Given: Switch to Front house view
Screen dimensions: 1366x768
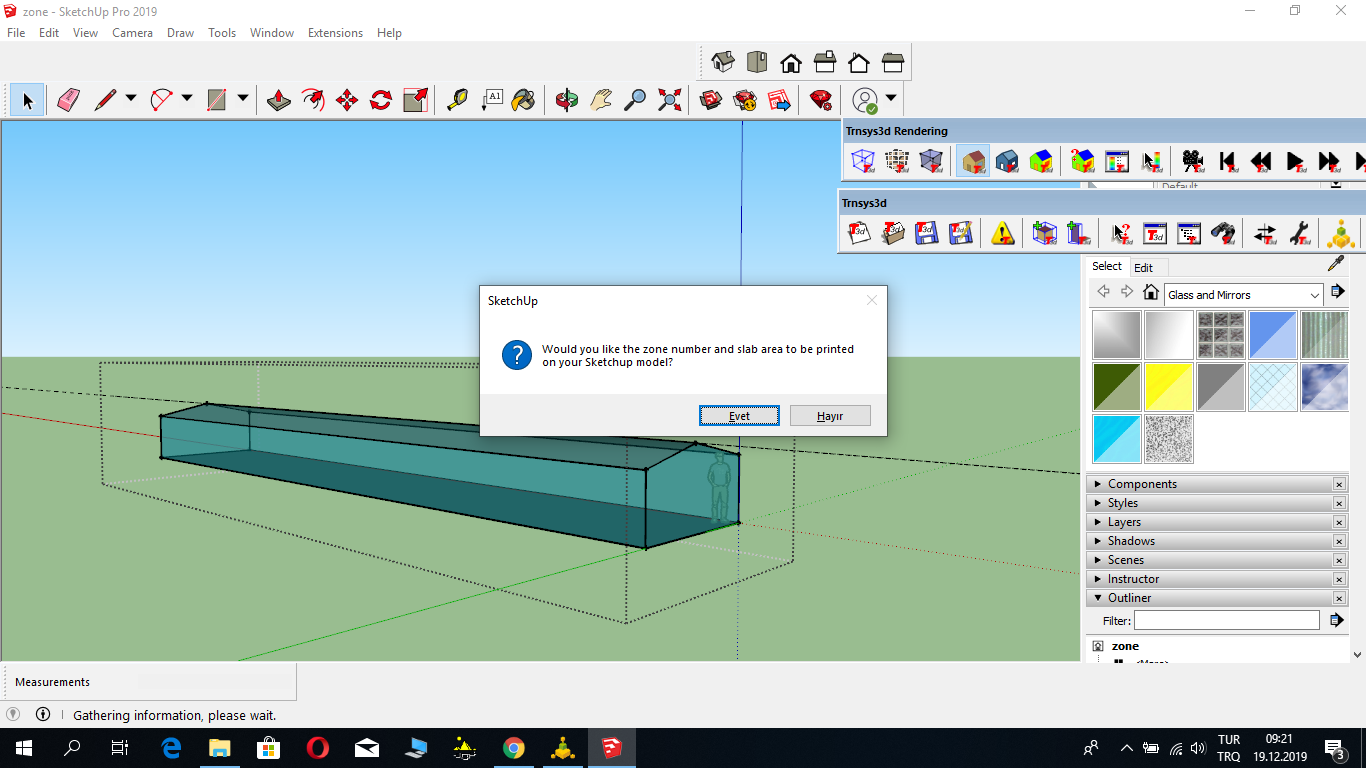Looking at the screenshot, I should [791, 63].
